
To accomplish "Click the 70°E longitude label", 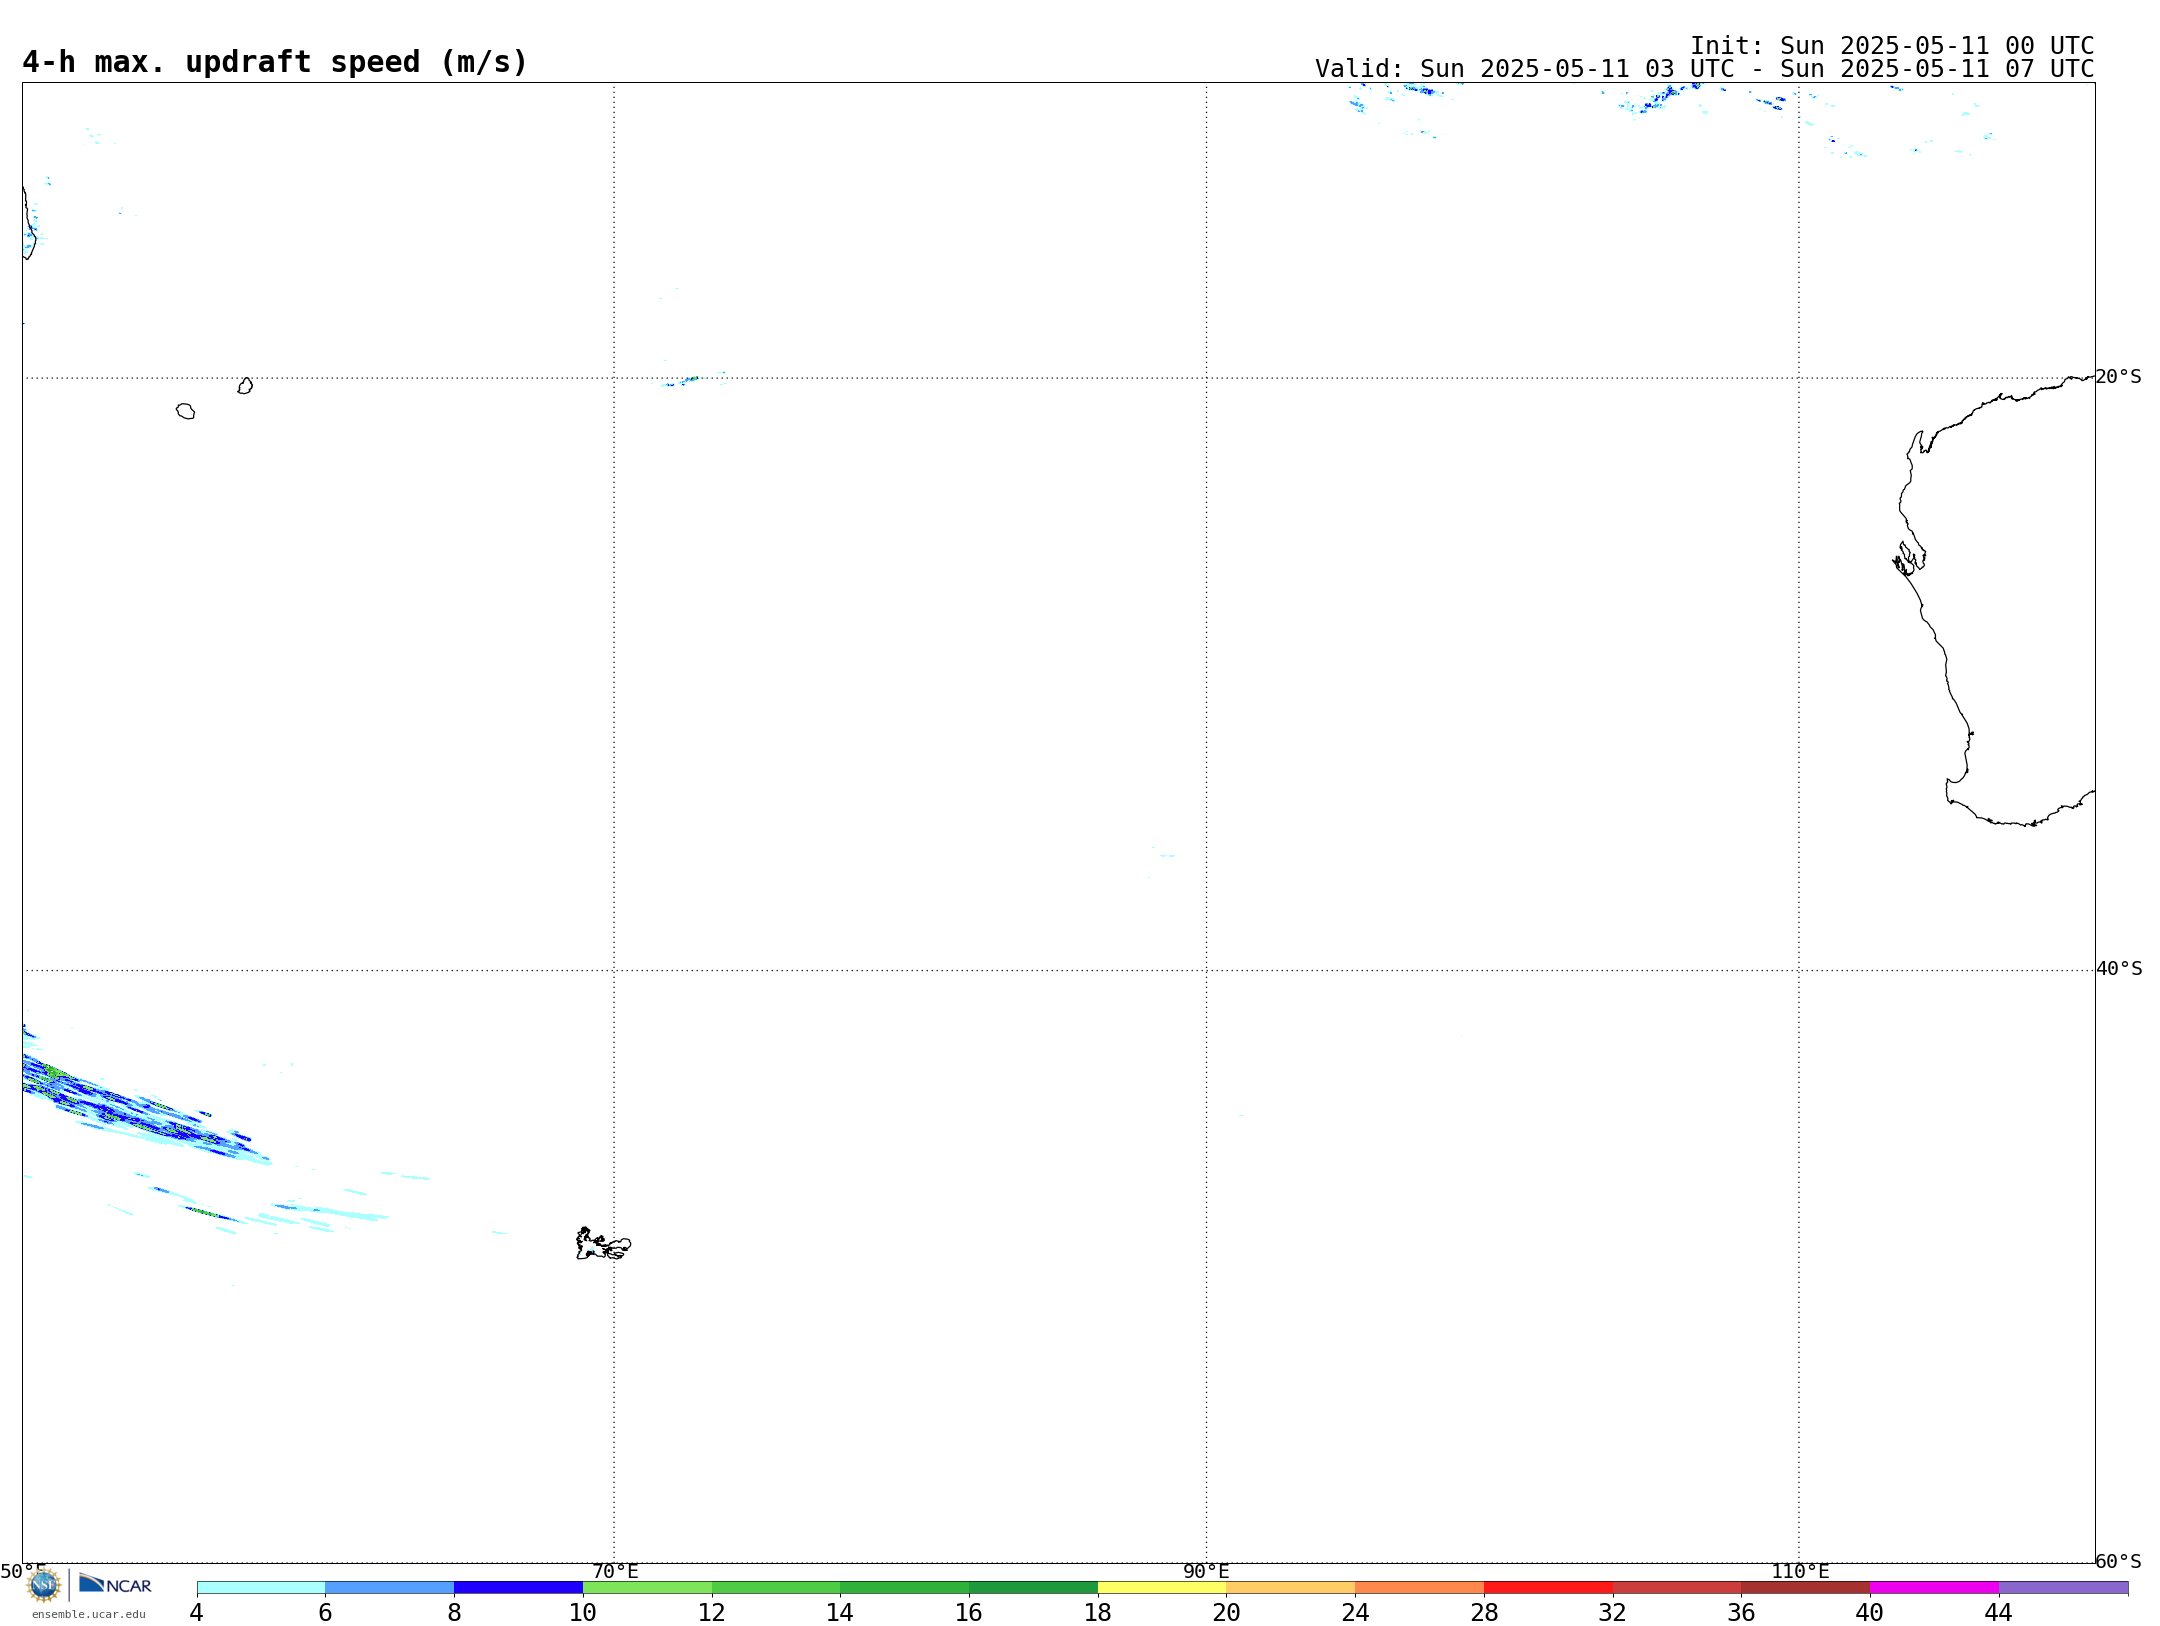I will [x=615, y=1571].
